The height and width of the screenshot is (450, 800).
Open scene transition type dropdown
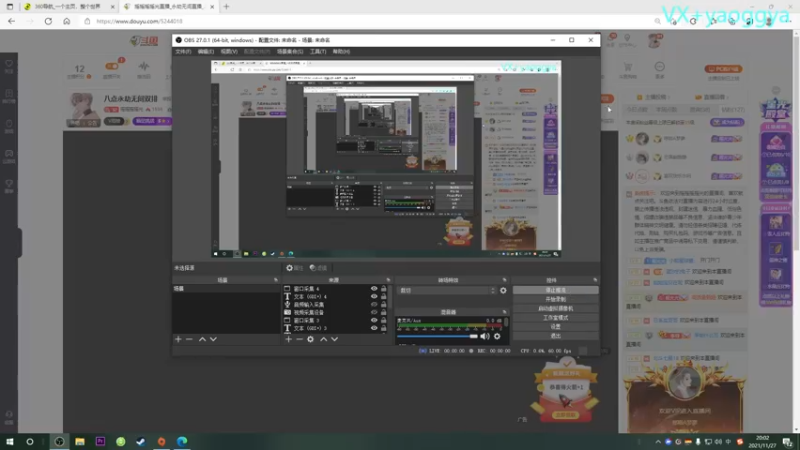[x=447, y=290]
